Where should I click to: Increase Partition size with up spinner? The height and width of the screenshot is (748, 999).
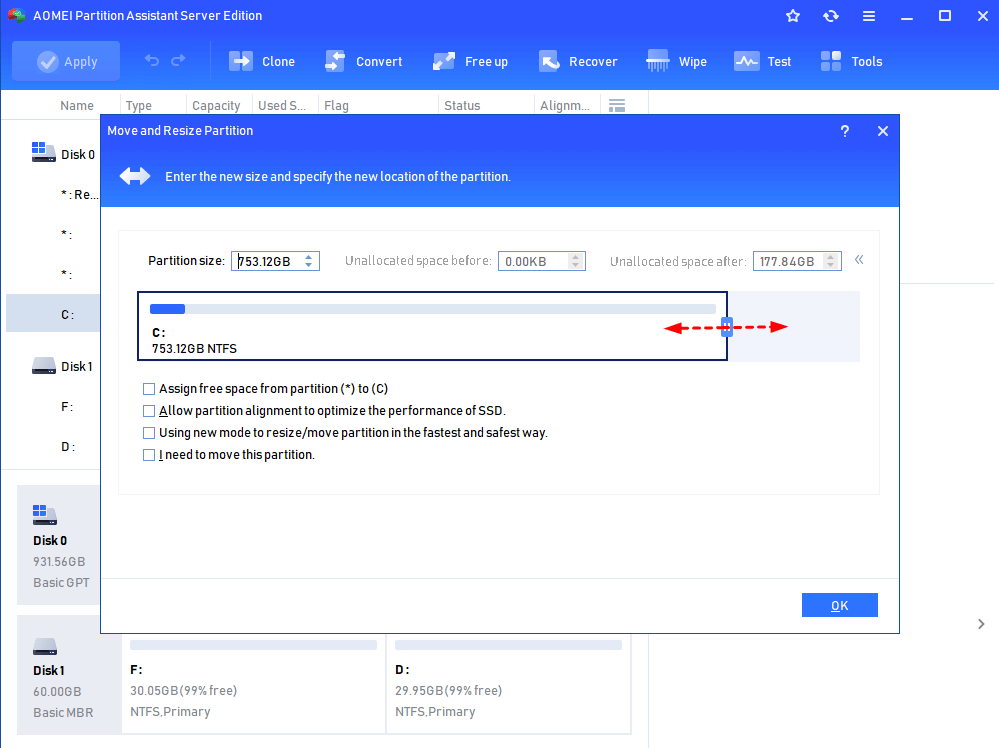click(309, 257)
